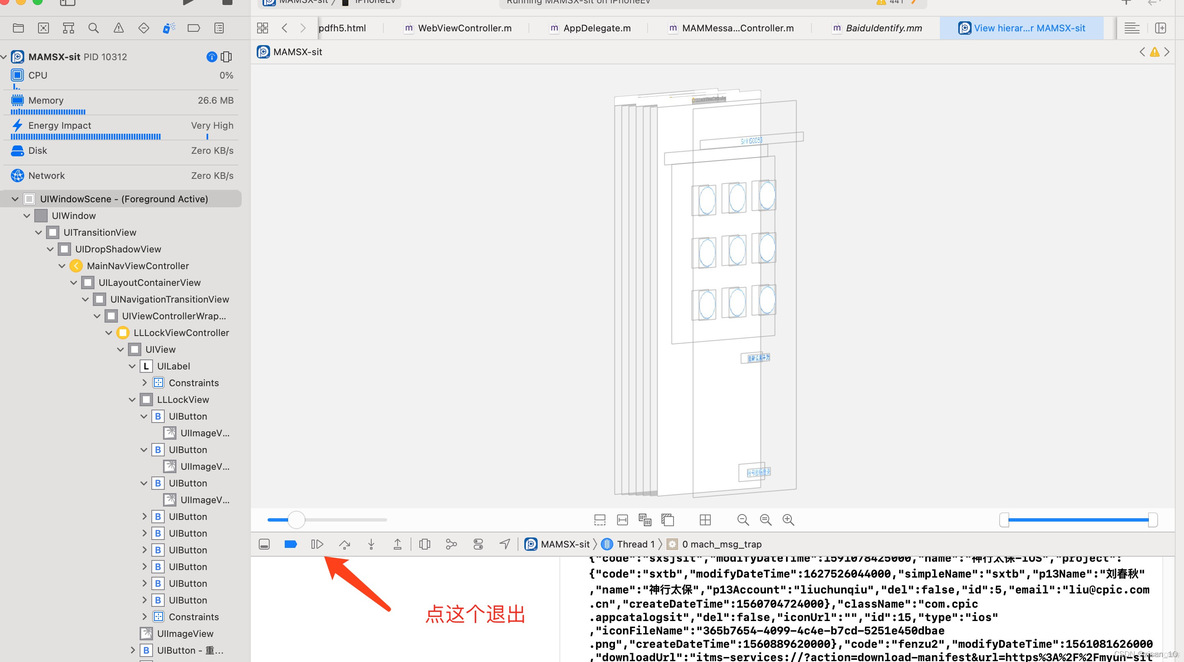Switch to AppDelegate.m tab
The image size is (1184, 662).
click(590, 28)
